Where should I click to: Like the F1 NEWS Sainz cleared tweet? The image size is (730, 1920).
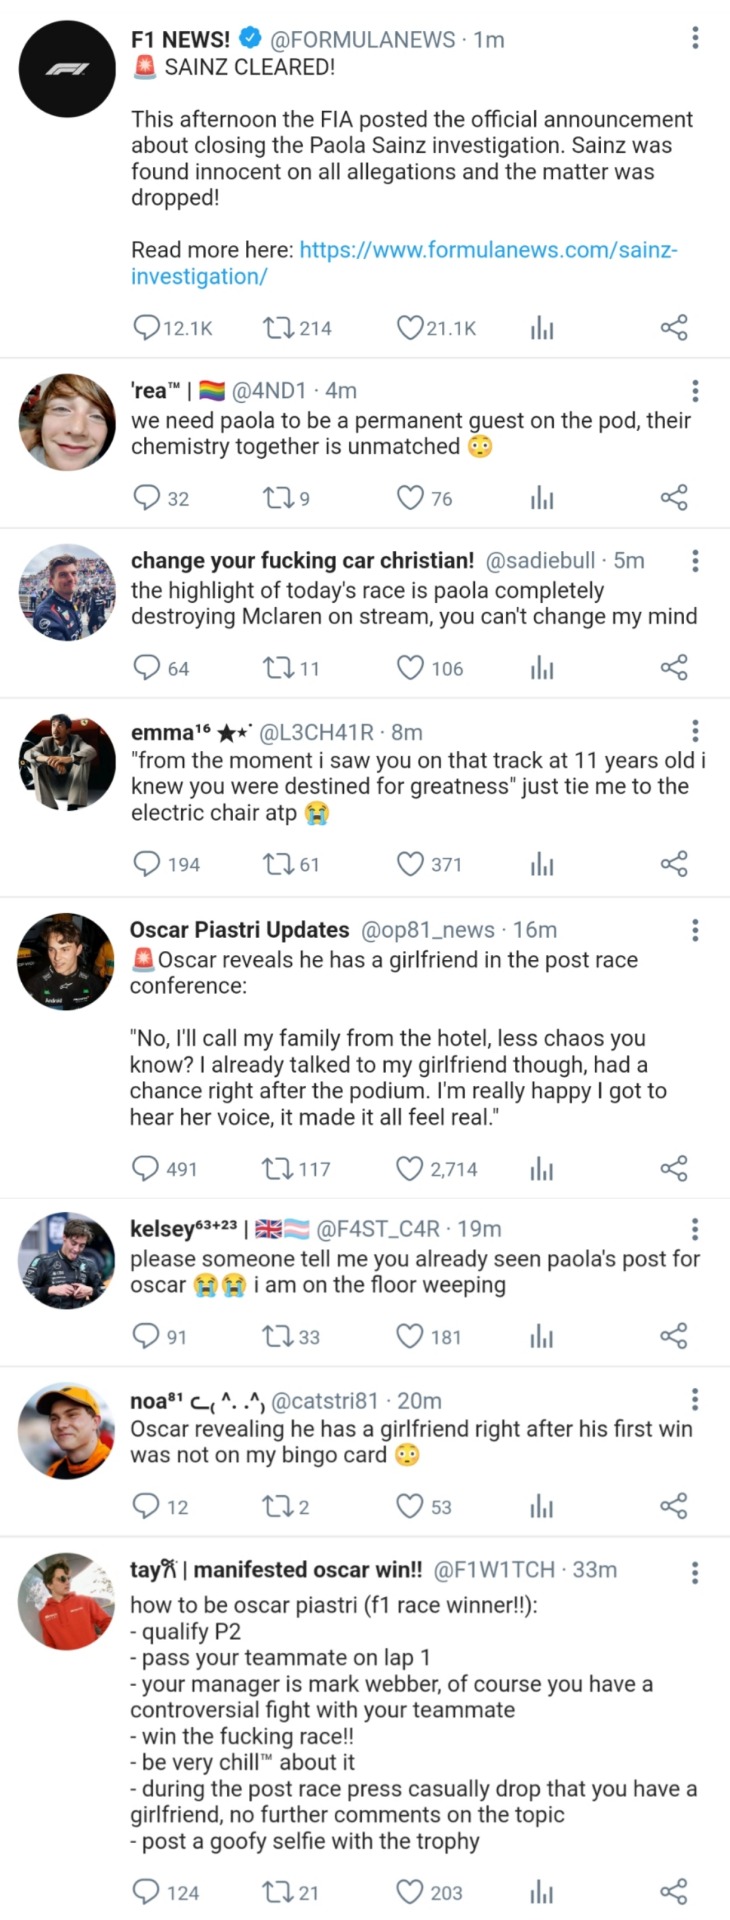(x=410, y=328)
